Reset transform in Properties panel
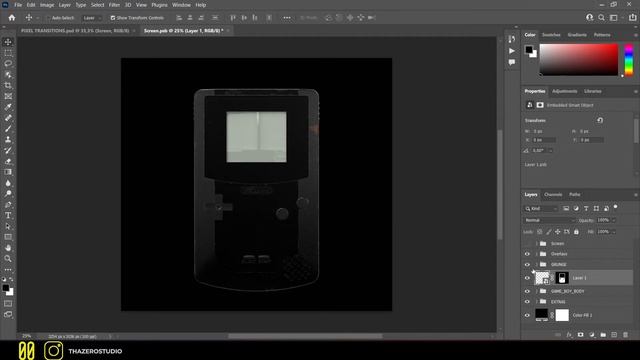Image resolution: width=640 pixels, height=360 pixels. (x=600, y=120)
